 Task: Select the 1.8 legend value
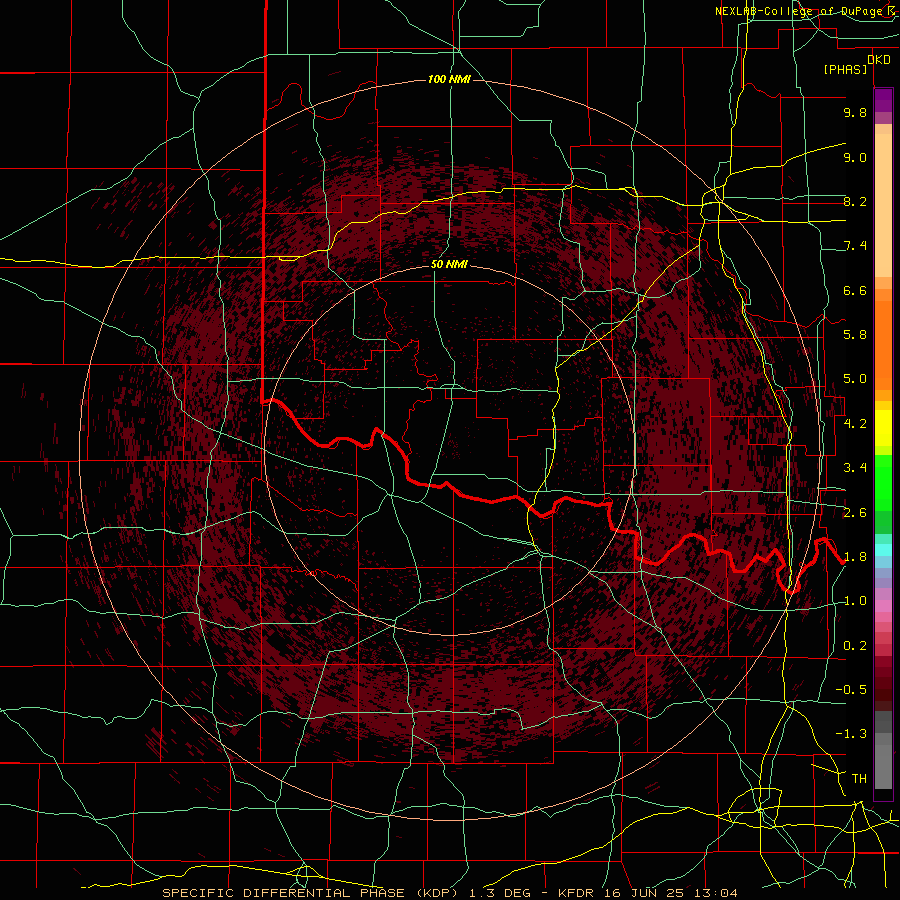[855, 557]
